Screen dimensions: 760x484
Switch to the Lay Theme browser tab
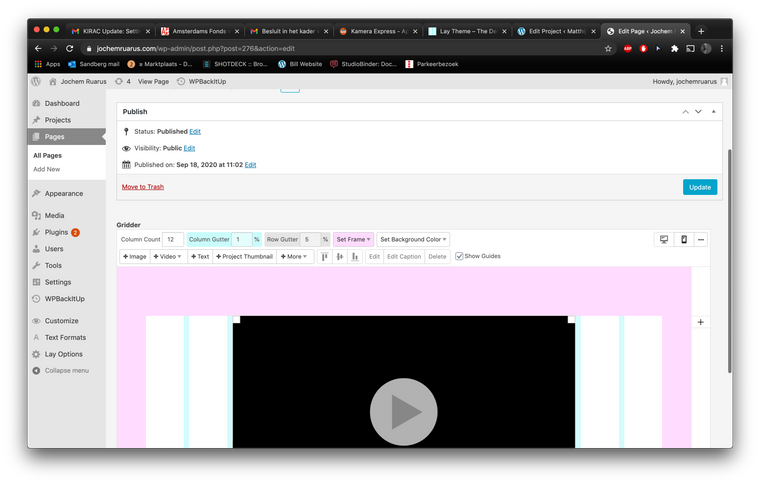tap(465, 31)
